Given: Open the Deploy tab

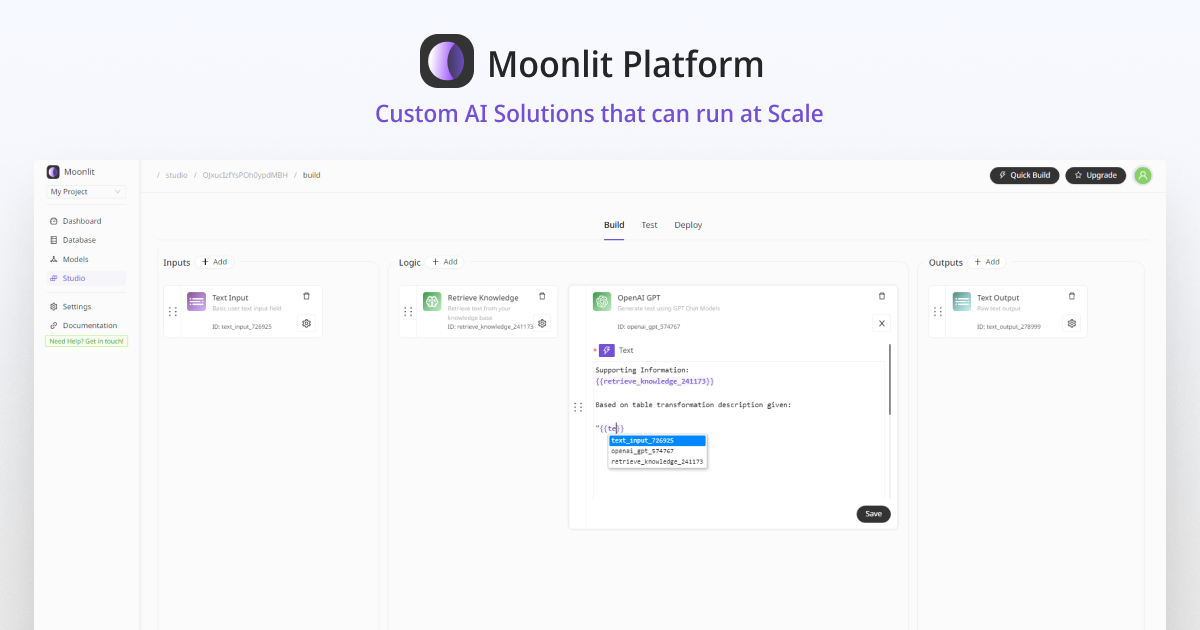Looking at the screenshot, I should pos(688,225).
